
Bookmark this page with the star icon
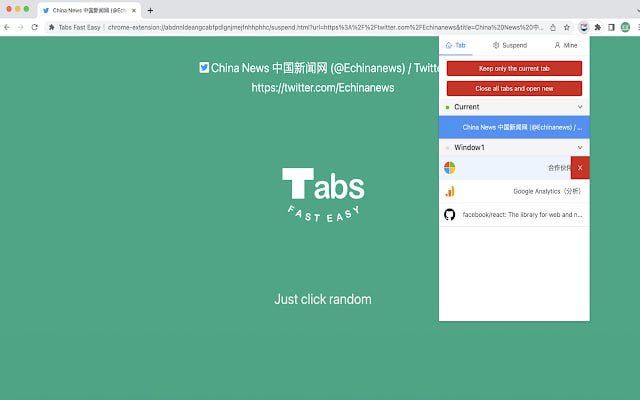coord(567,26)
